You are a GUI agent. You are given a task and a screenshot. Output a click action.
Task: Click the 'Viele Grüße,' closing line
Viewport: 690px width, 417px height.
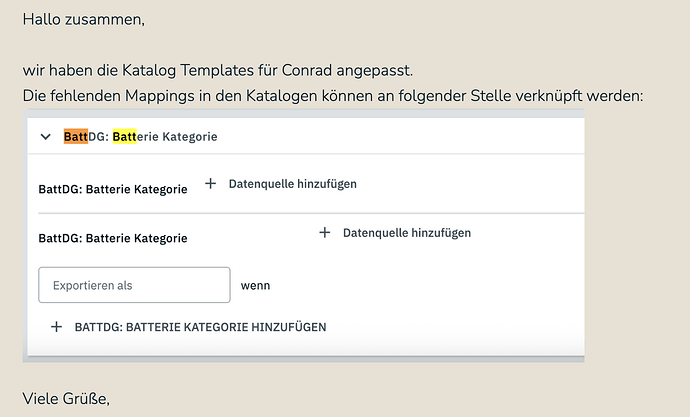(66, 399)
